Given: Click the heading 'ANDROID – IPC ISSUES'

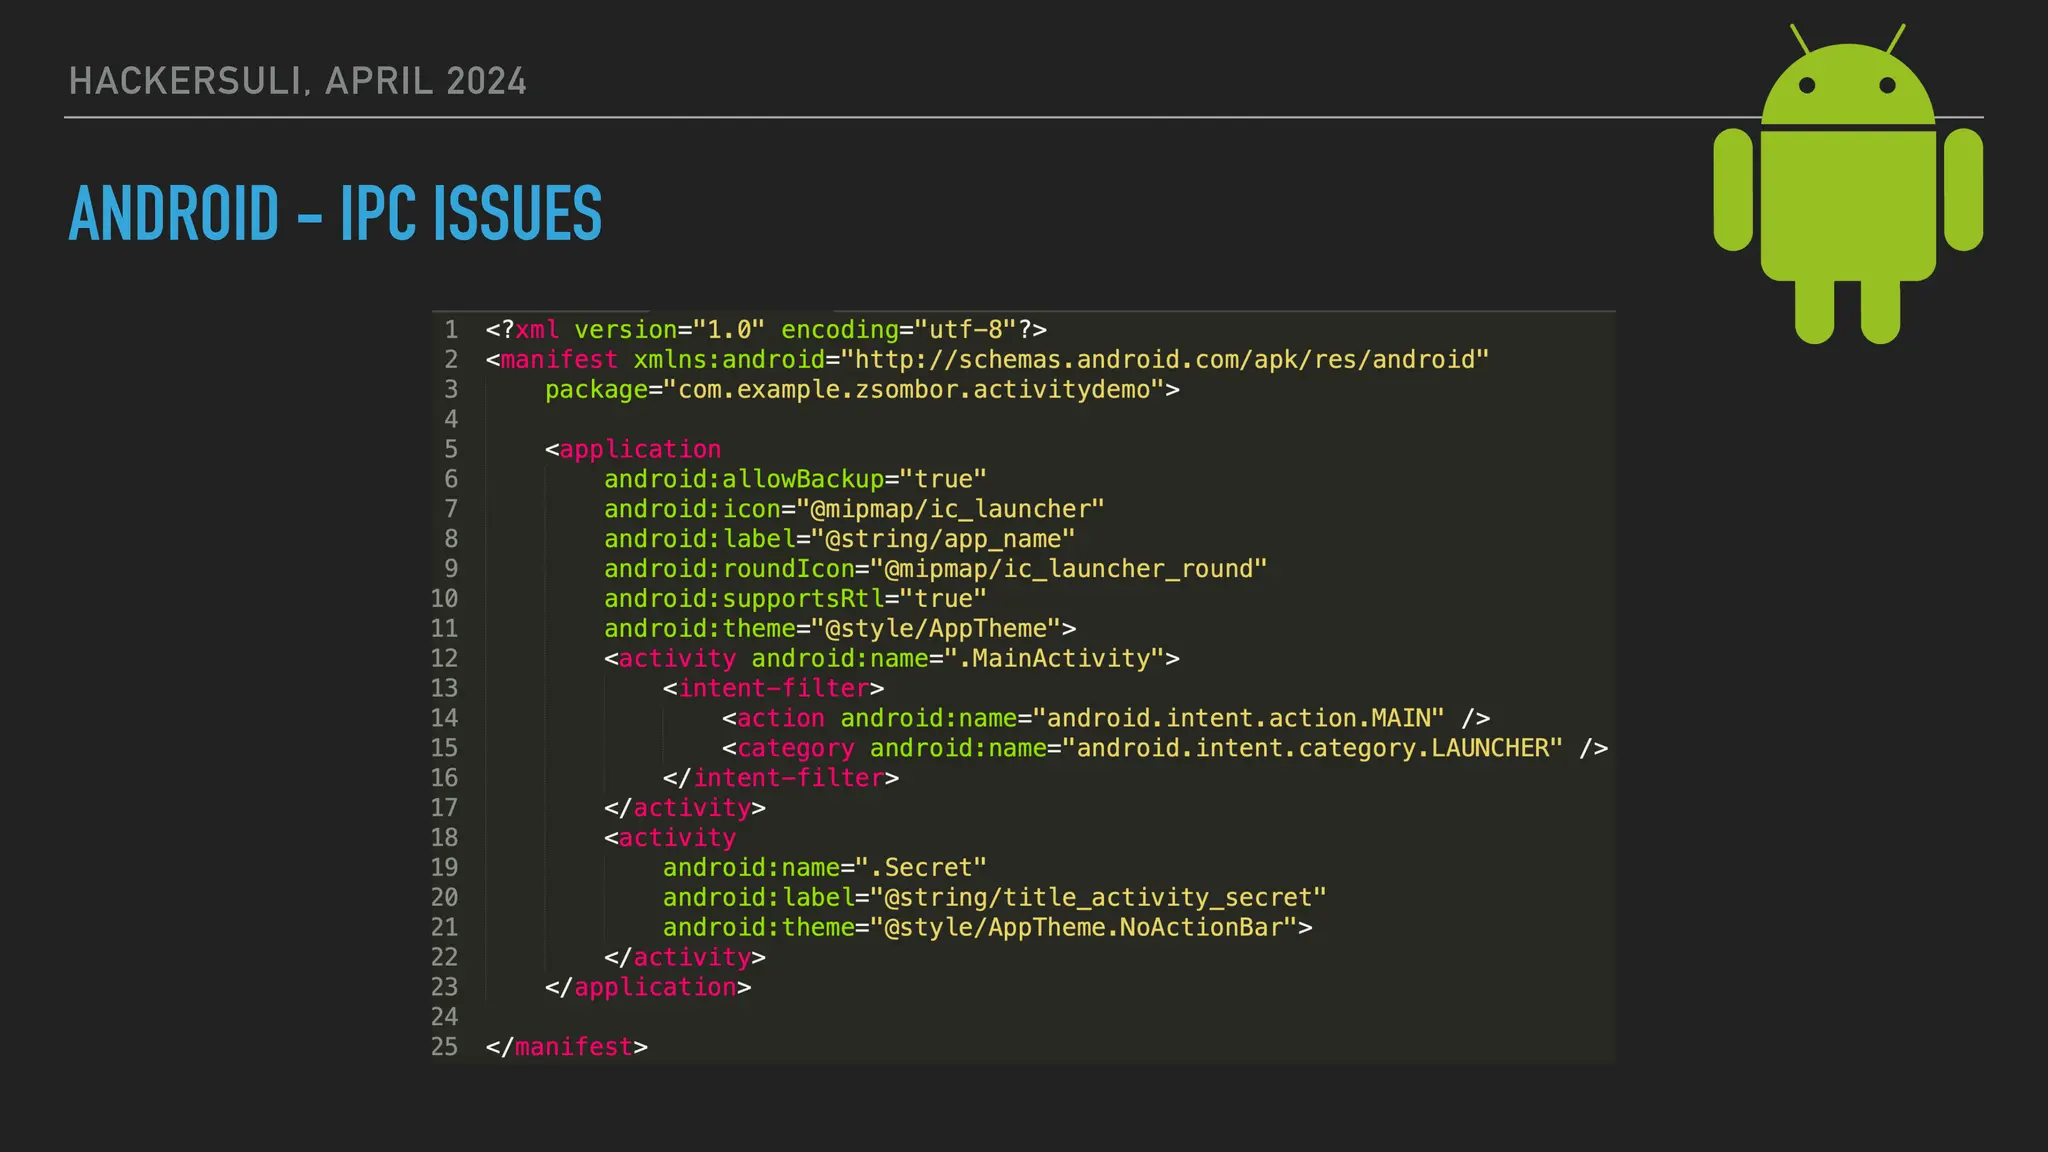Looking at the screenshot, I should tap(335, 213).
